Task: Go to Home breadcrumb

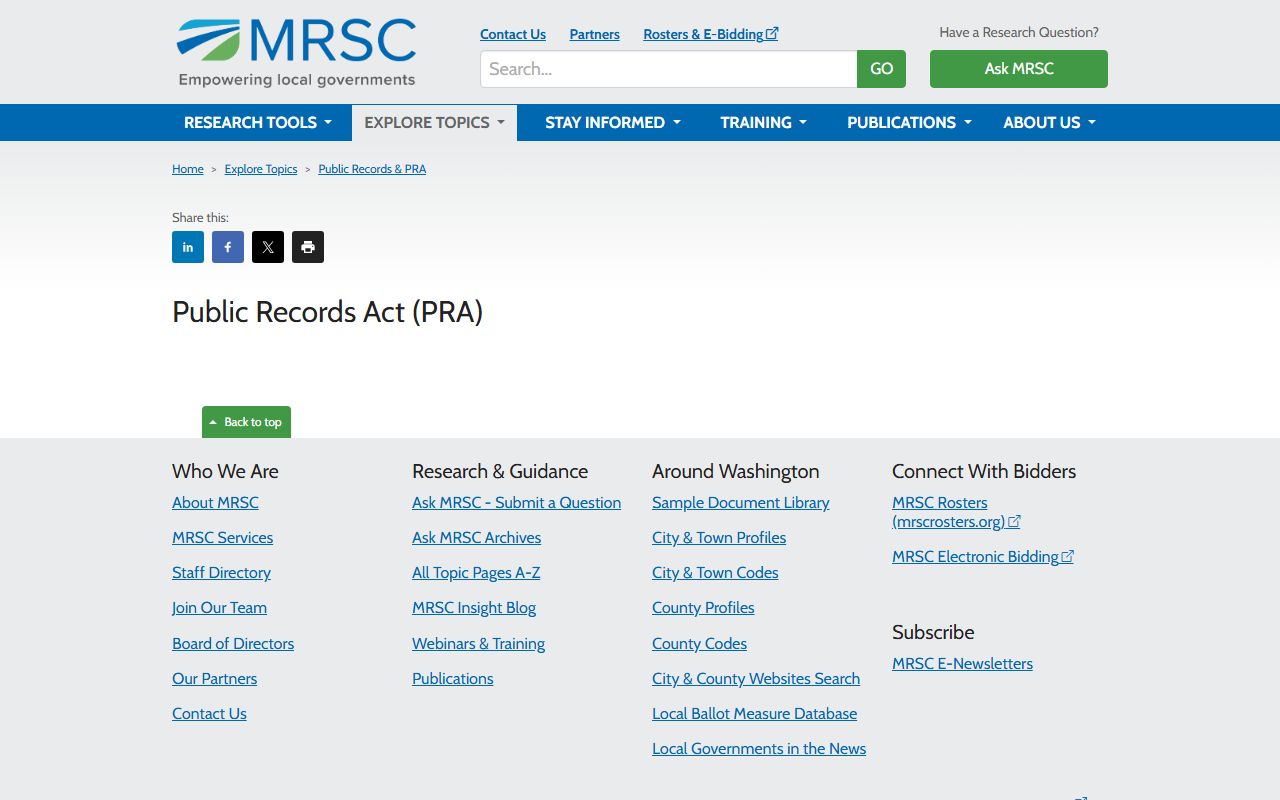Action: pyautogui.click(x=188, y=169)
